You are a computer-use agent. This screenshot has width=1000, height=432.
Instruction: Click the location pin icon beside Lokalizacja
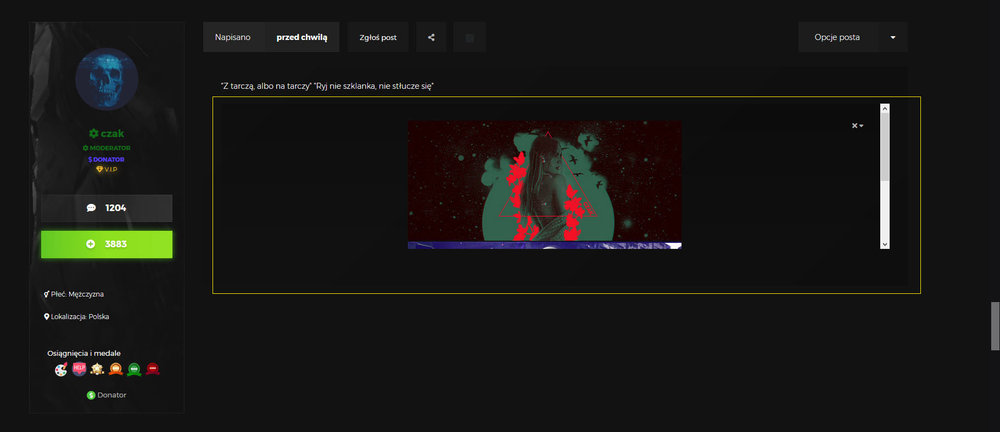(x=47, y=317)
